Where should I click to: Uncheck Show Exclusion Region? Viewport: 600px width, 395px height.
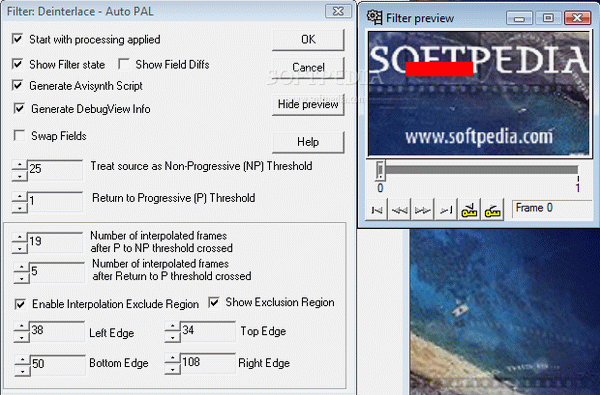click(214, 302)
